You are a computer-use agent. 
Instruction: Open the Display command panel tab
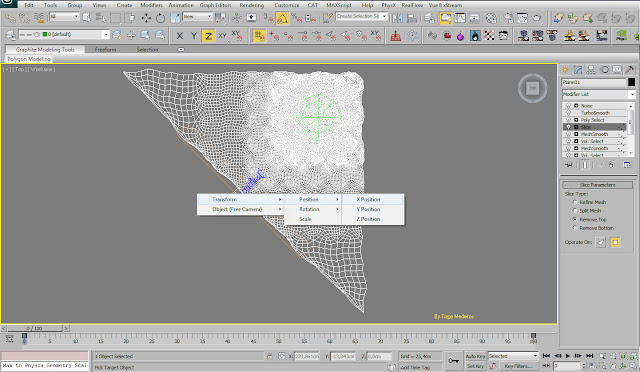[617, 70]
